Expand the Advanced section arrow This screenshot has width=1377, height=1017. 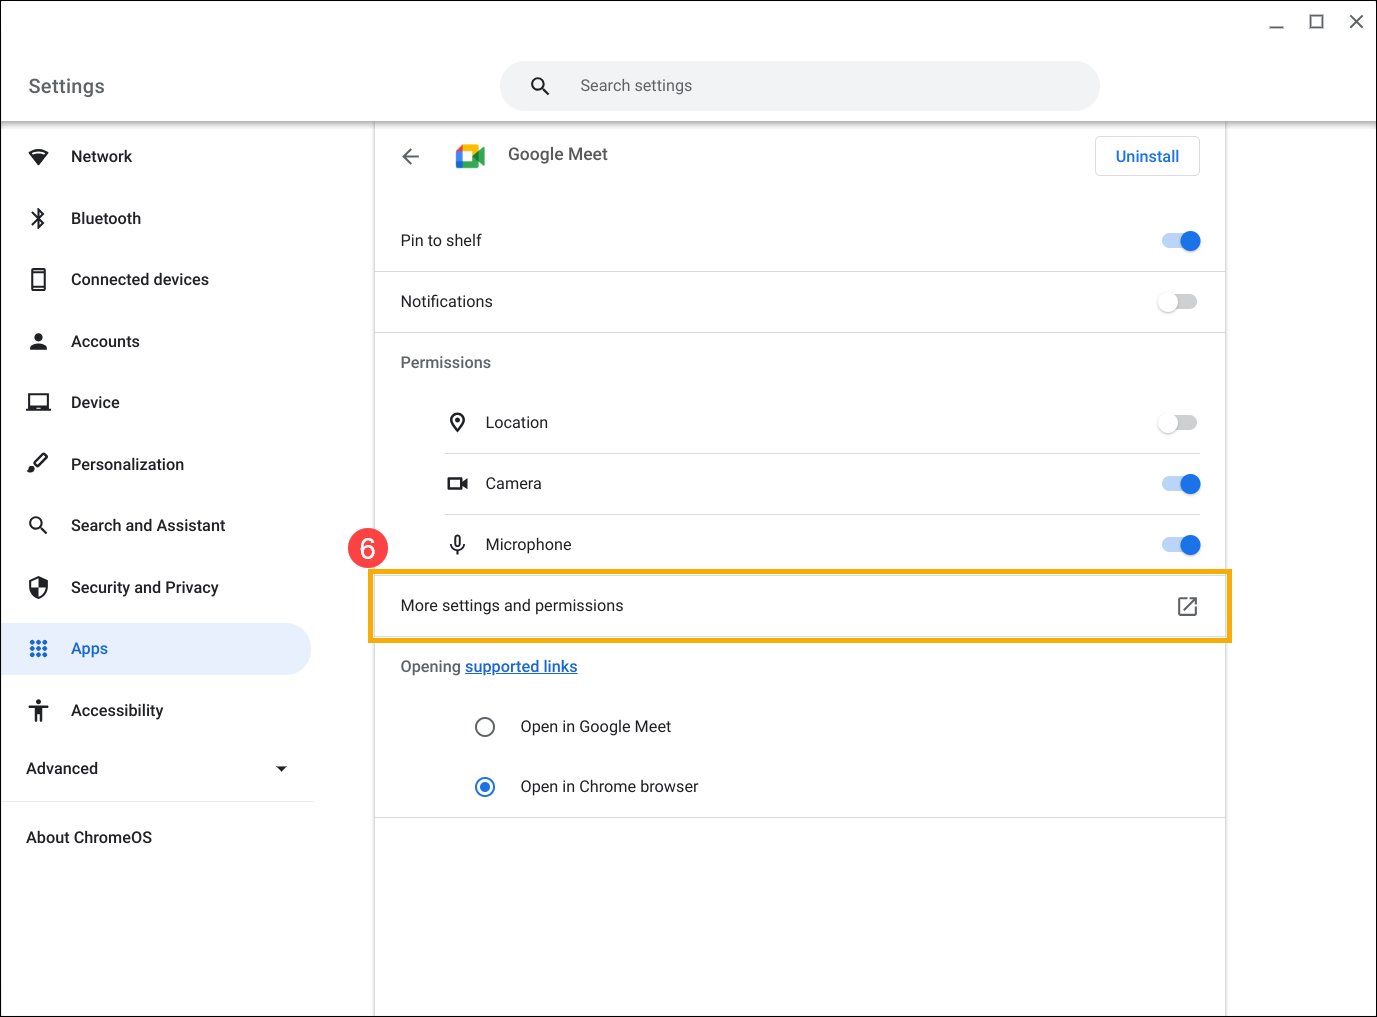[x=281, y=769]
